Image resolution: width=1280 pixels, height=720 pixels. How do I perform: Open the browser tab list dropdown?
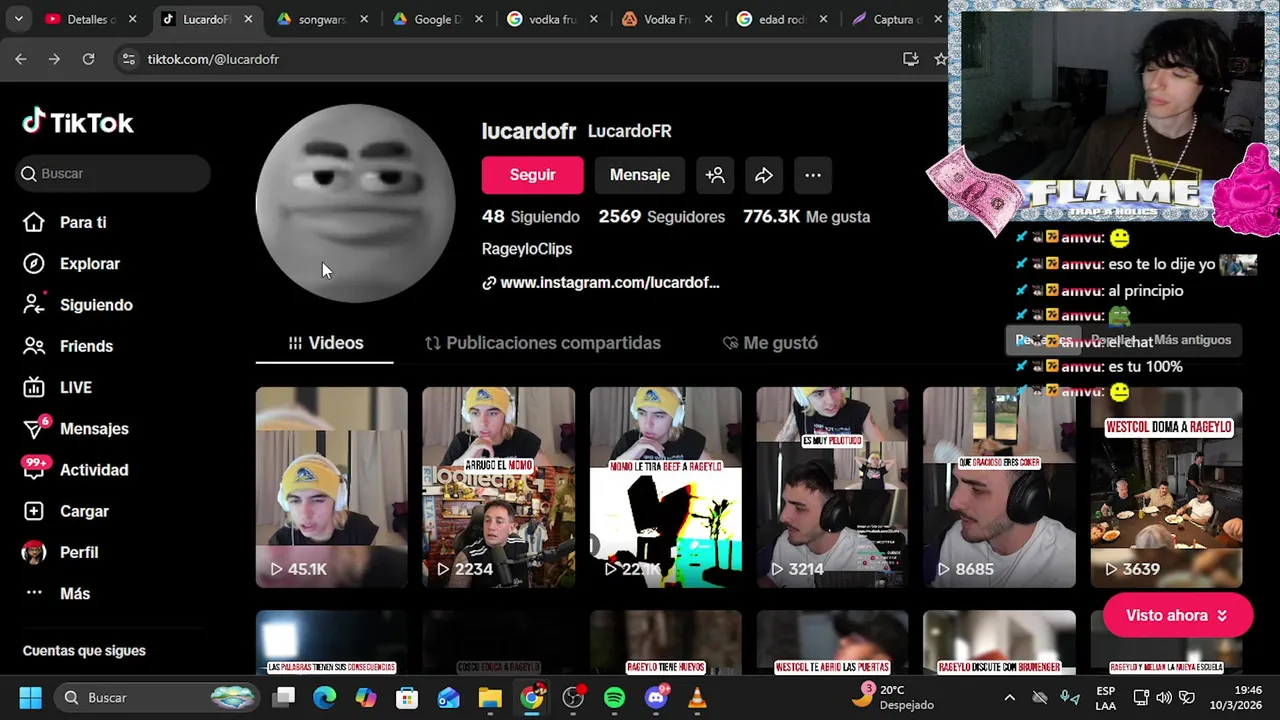[18, 19]
